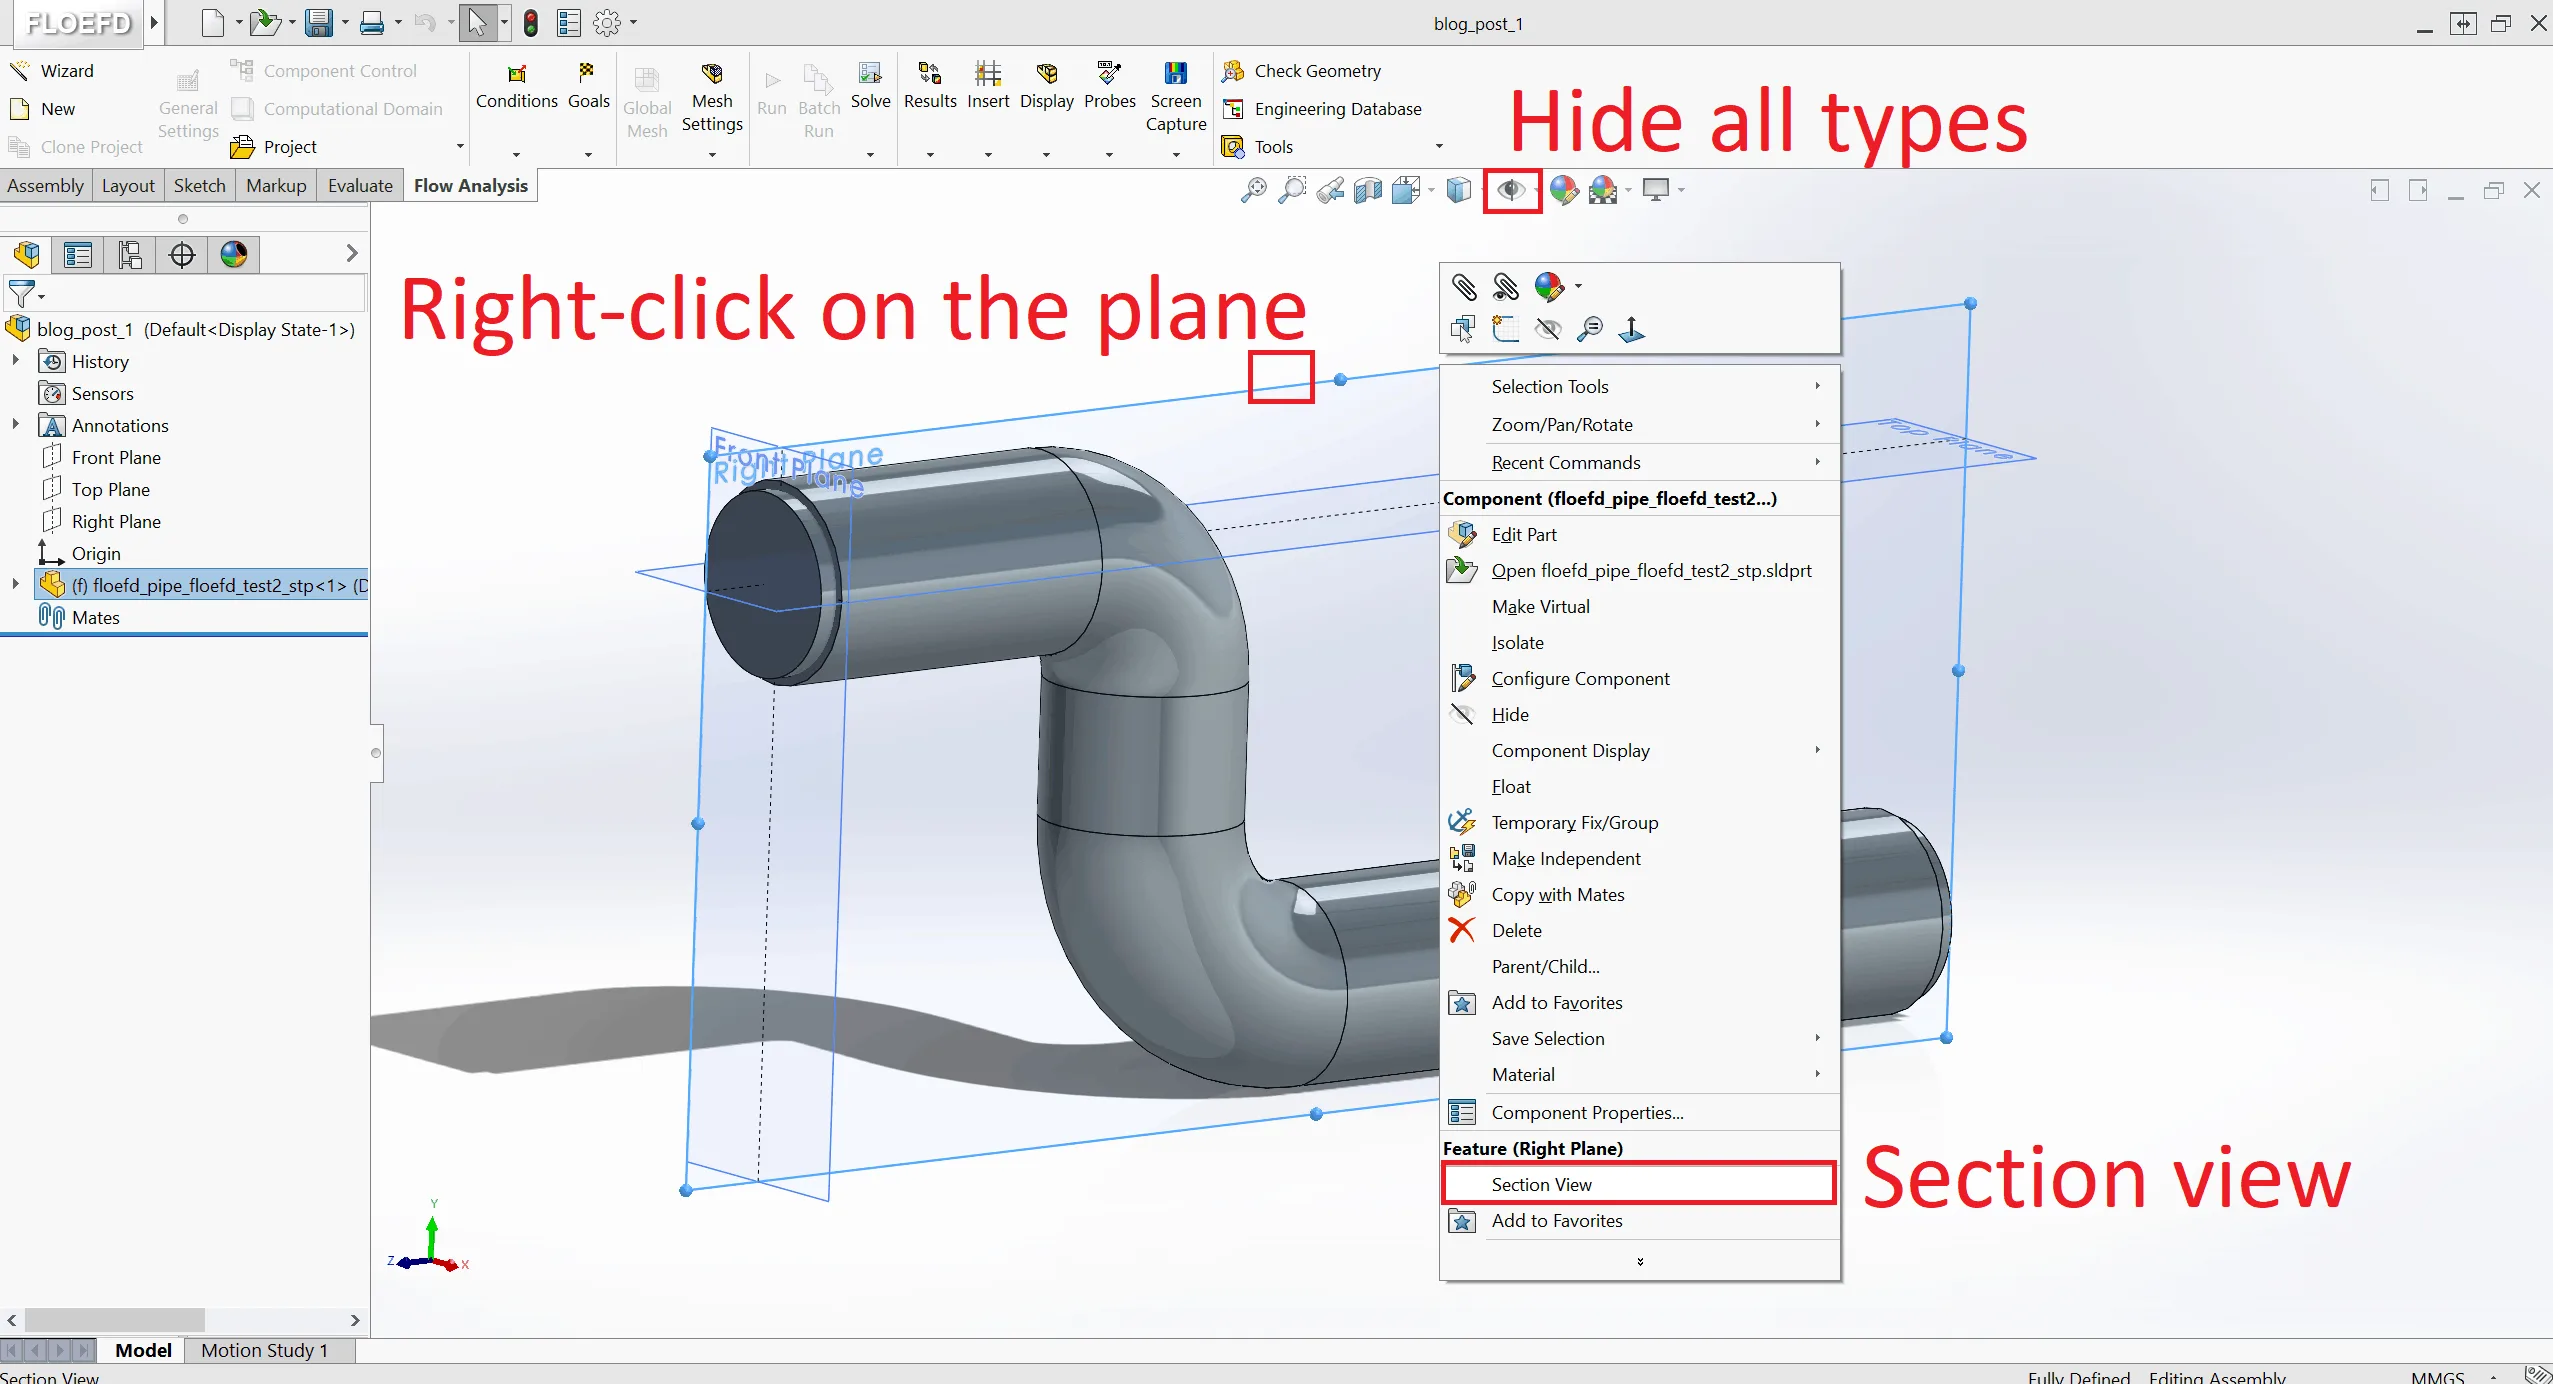Click the Rebuild traffic light icon
This screenshot has height=1384, width=2553.
click(531, 23)
